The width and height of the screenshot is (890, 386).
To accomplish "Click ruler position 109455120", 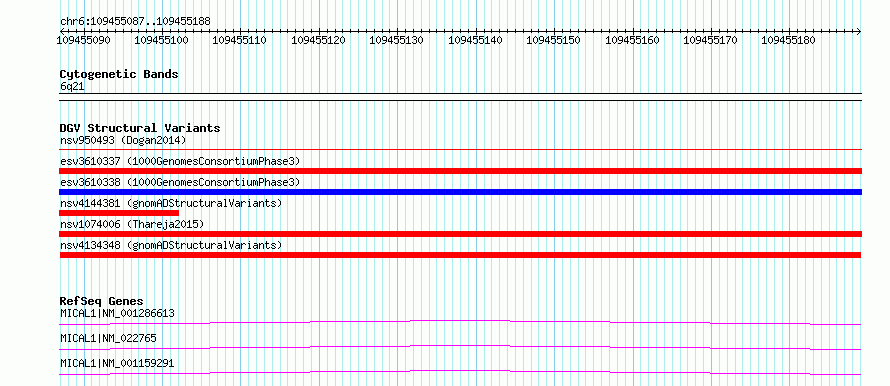I will [x=318, y=40].
